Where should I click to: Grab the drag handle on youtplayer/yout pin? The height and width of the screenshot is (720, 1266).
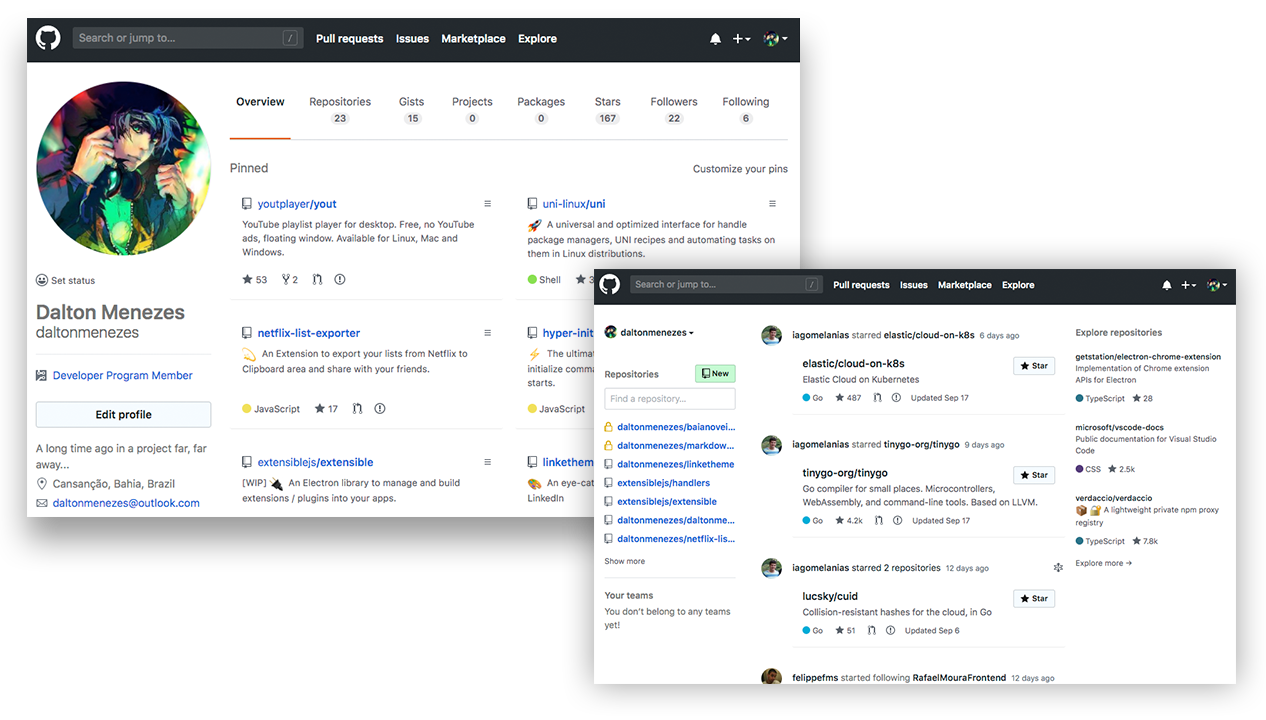pos(488,204)
